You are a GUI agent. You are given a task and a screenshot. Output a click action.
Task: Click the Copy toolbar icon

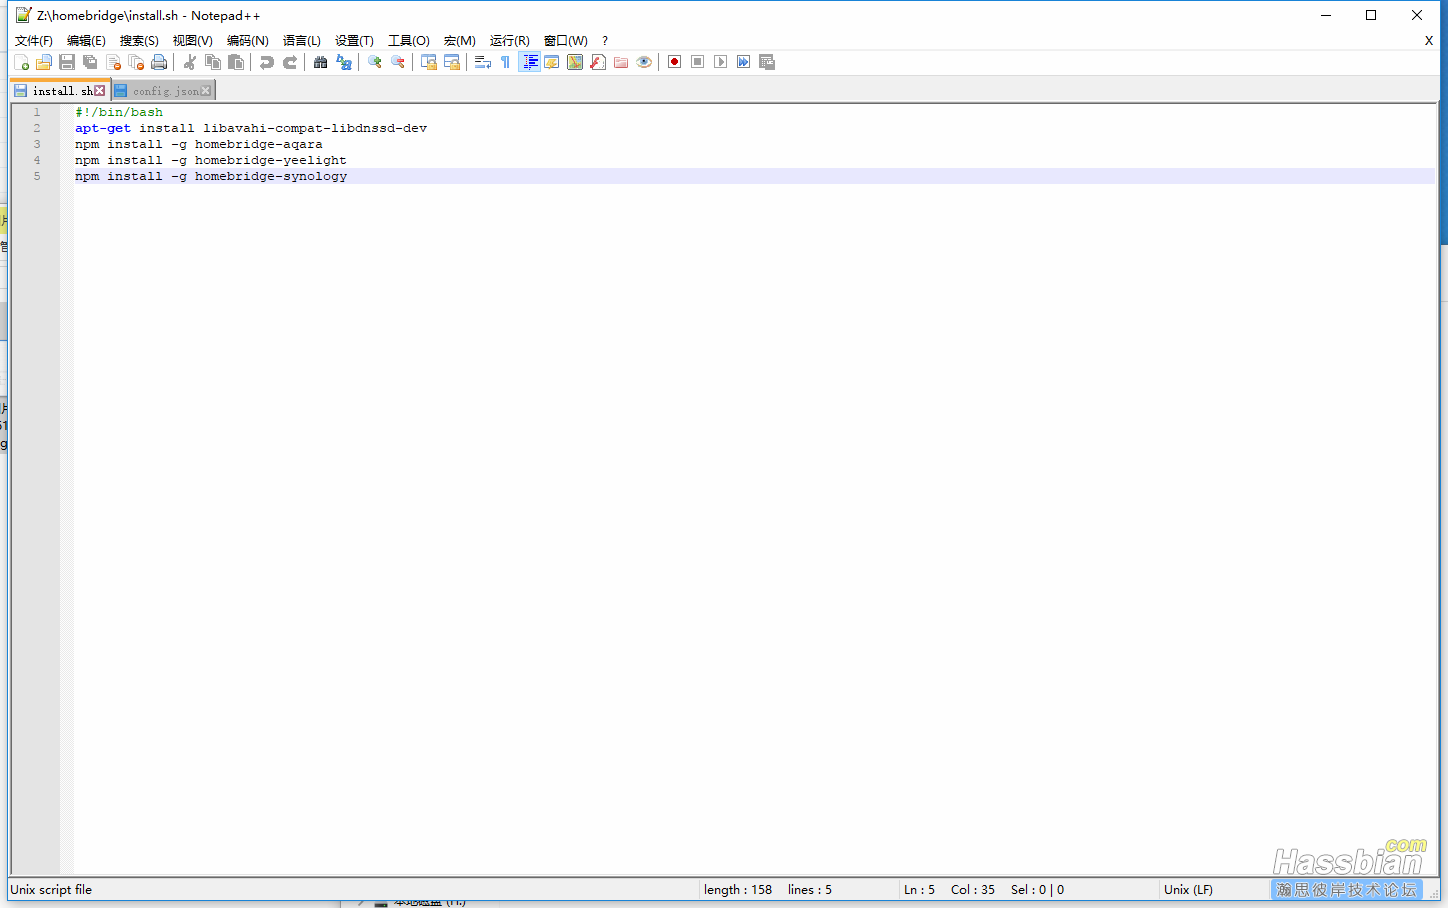[x=213, y=62]
